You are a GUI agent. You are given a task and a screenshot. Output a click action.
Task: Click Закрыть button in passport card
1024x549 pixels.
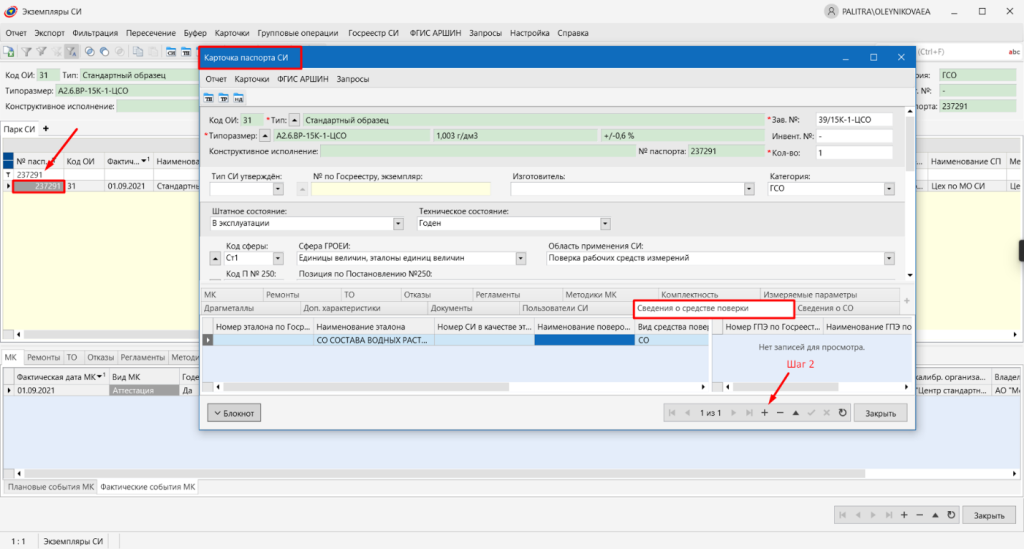(880, 413)
